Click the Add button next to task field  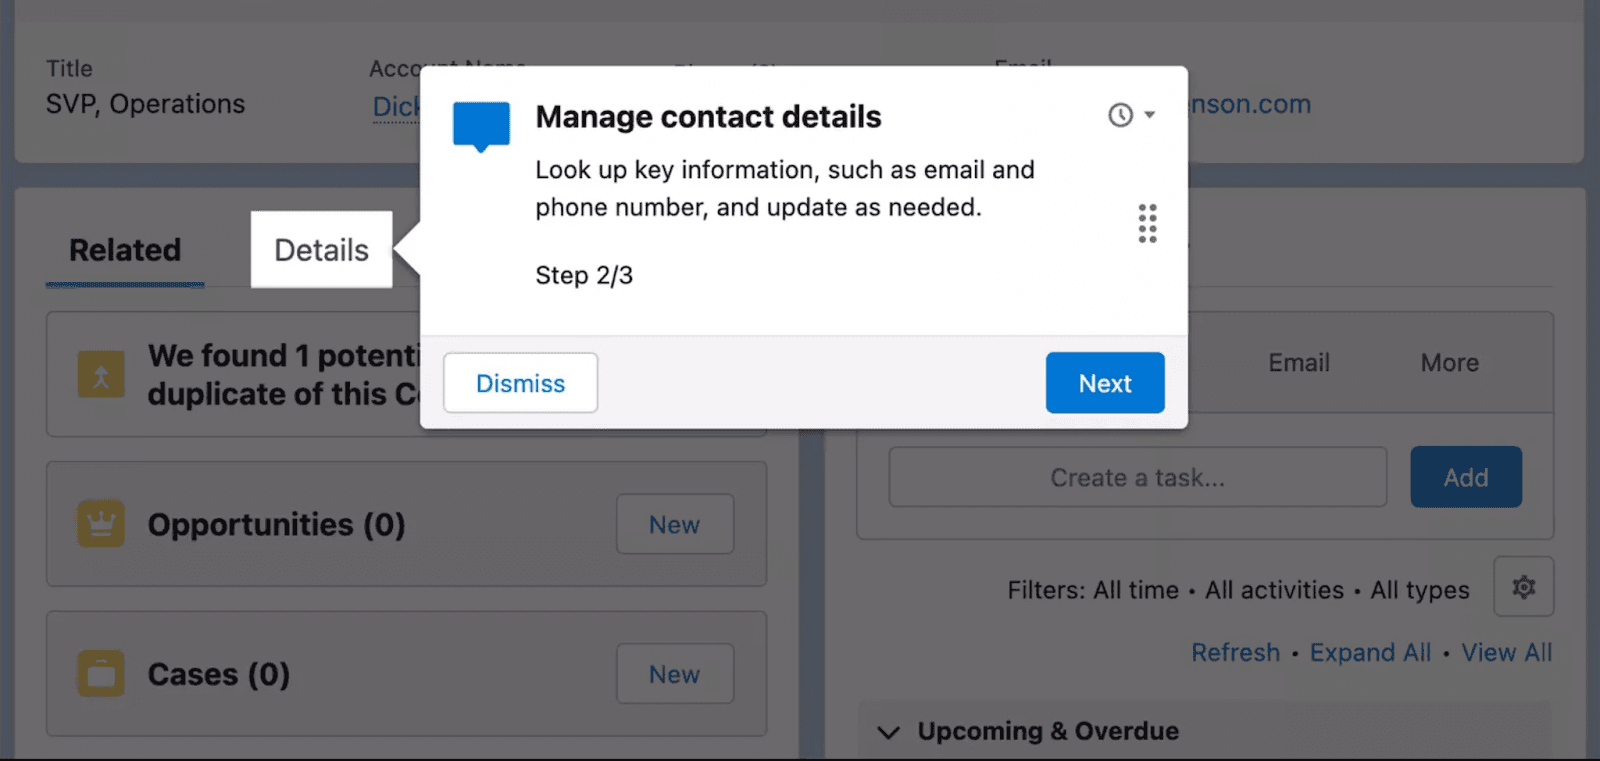pyautogui.click(x=1465, y=477)
